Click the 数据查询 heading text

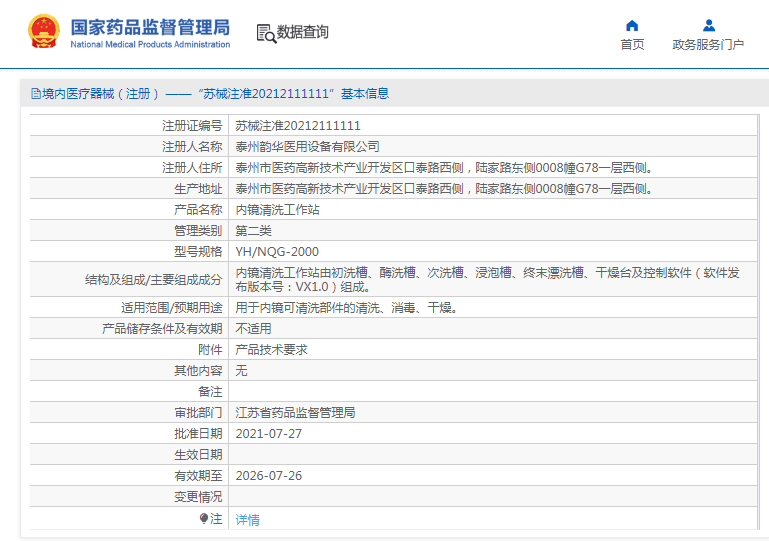(303, 32)
